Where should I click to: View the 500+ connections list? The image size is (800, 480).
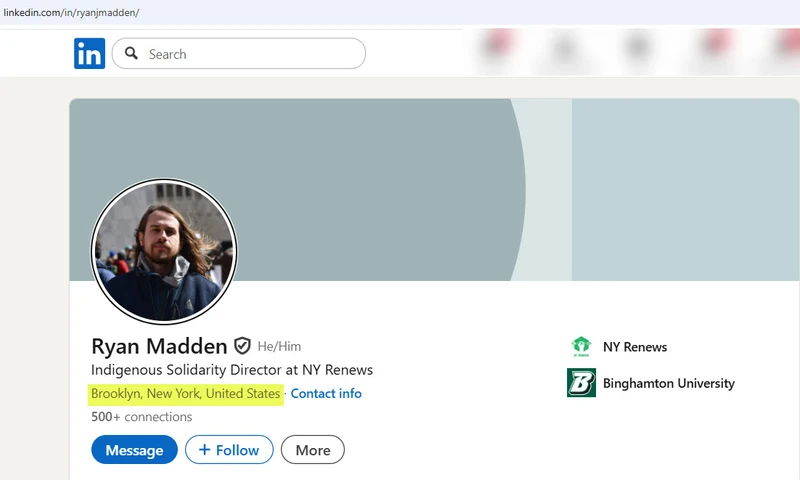pyautogui.click(x=141, y=416)
